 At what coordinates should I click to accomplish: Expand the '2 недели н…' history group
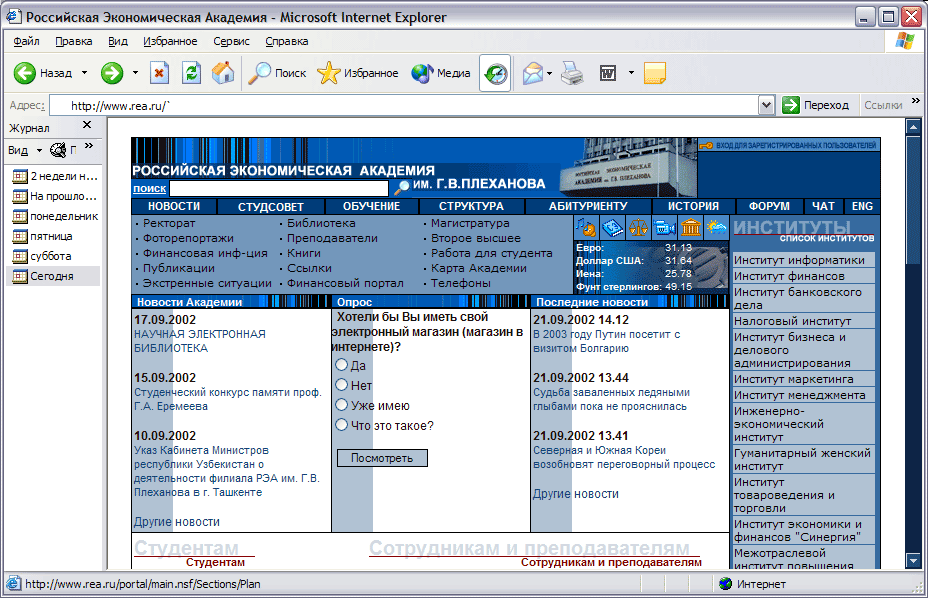(x=54, y=176)
